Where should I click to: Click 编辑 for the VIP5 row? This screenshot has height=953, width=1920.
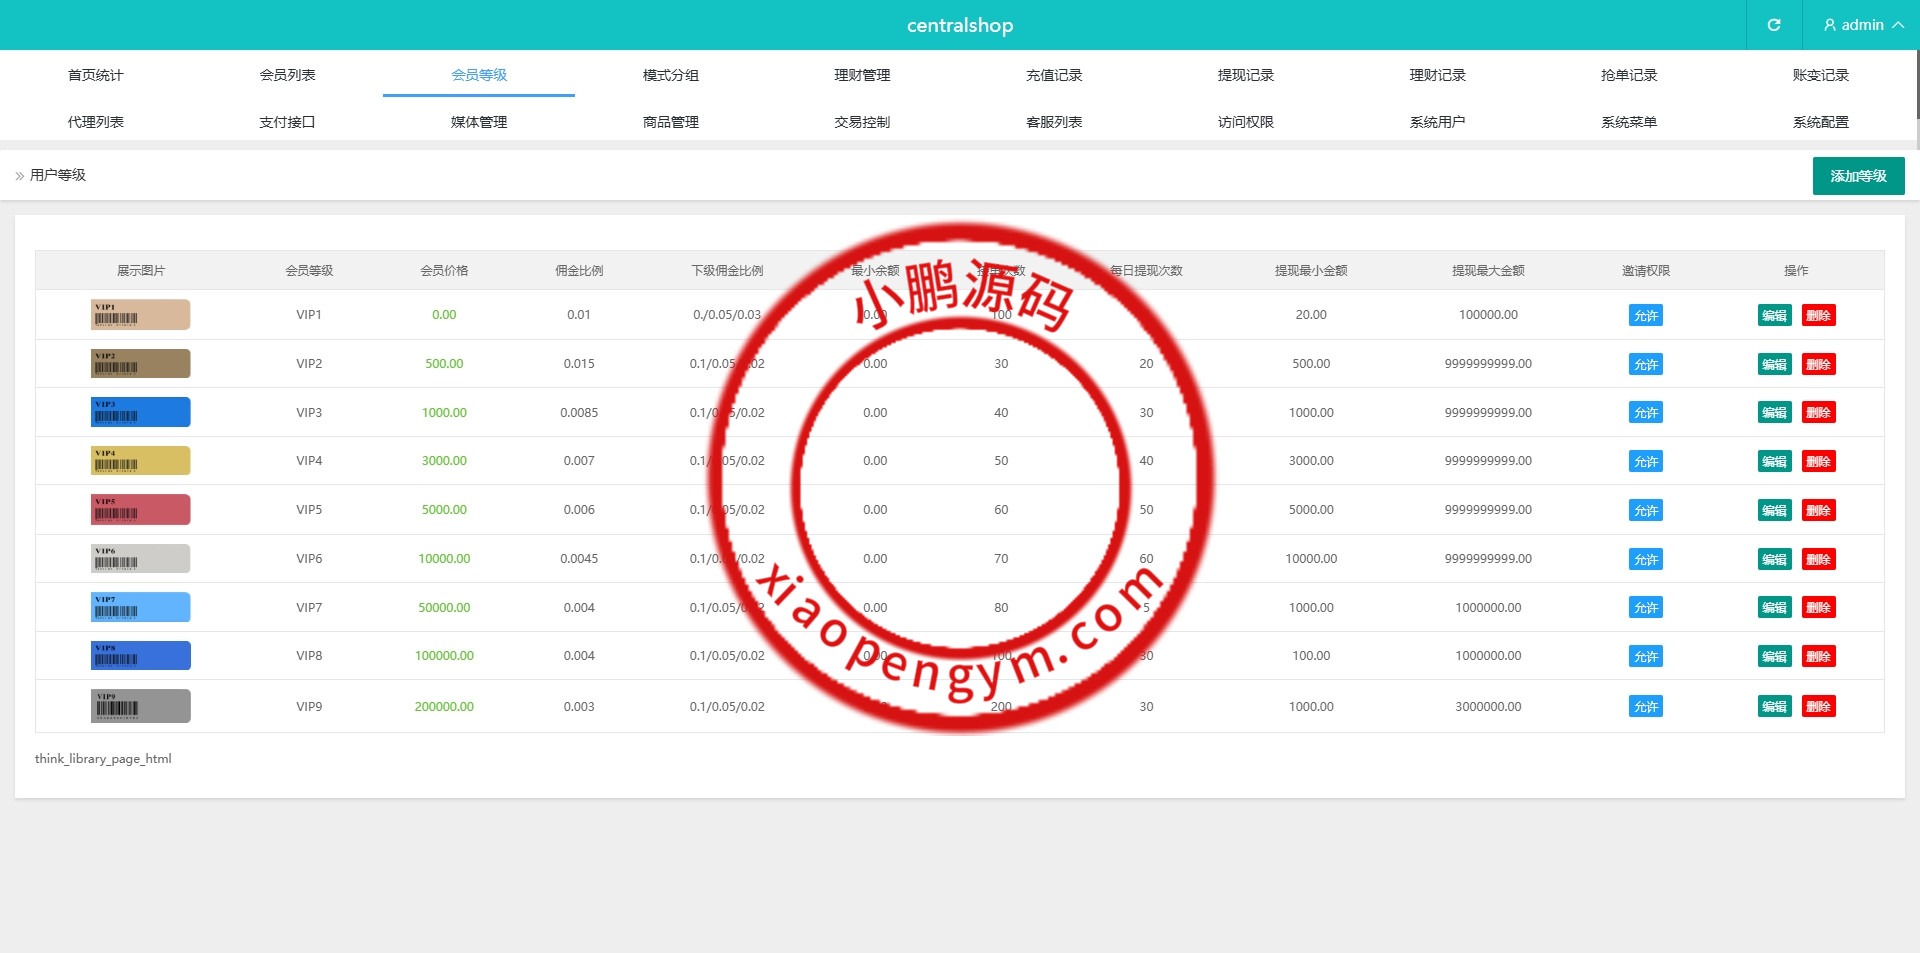point(1774,511)
